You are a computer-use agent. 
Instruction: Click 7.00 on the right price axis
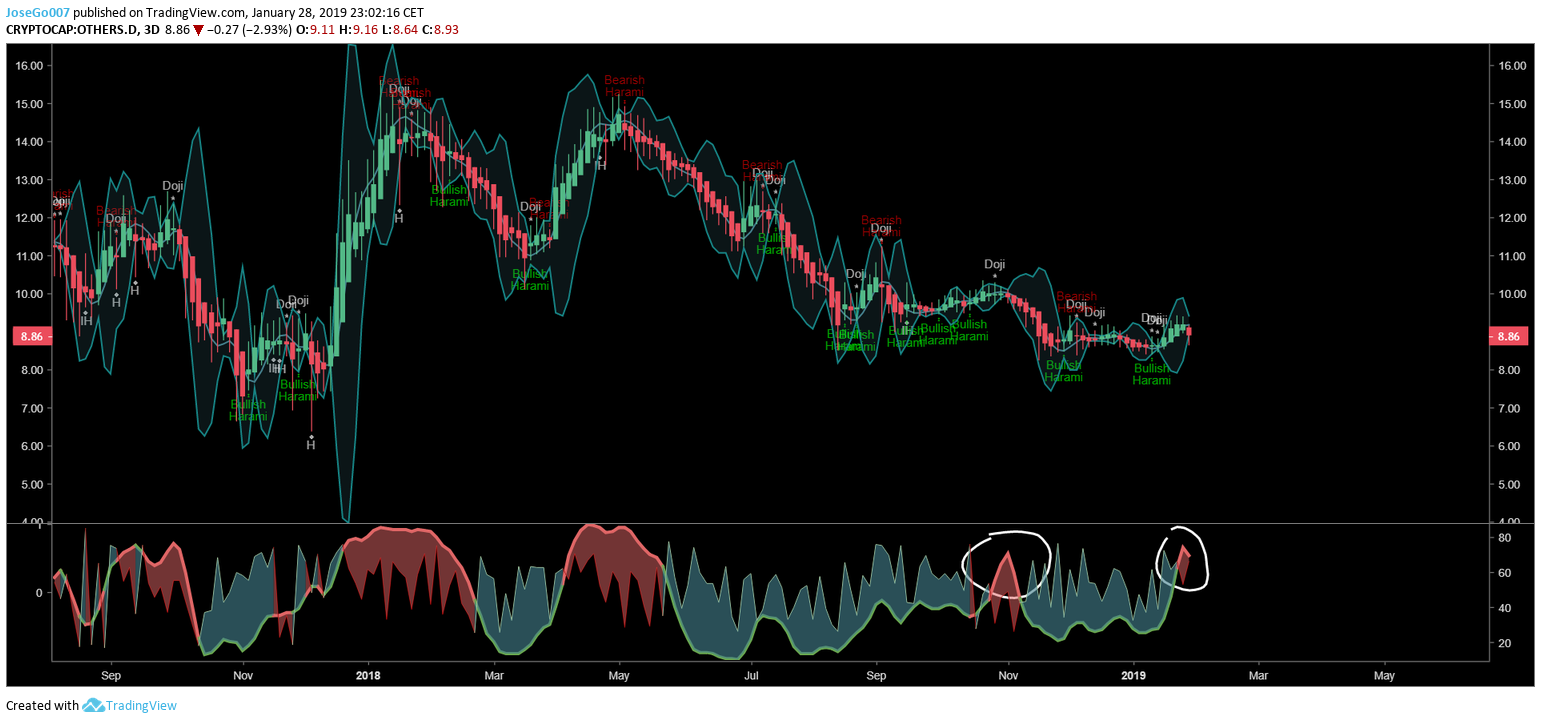(1511, 409)
